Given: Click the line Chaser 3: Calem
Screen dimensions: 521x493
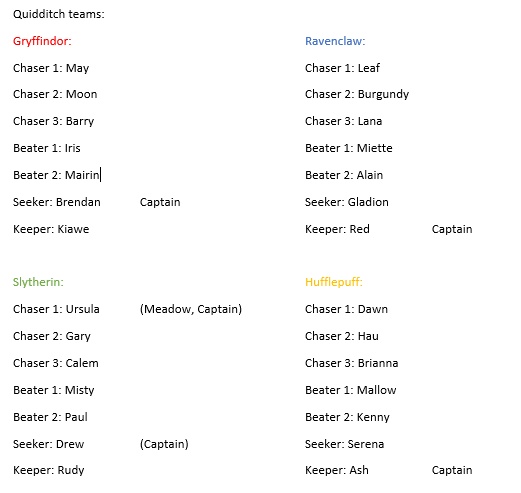Looking at the screenshot, I should coord(56,363).
